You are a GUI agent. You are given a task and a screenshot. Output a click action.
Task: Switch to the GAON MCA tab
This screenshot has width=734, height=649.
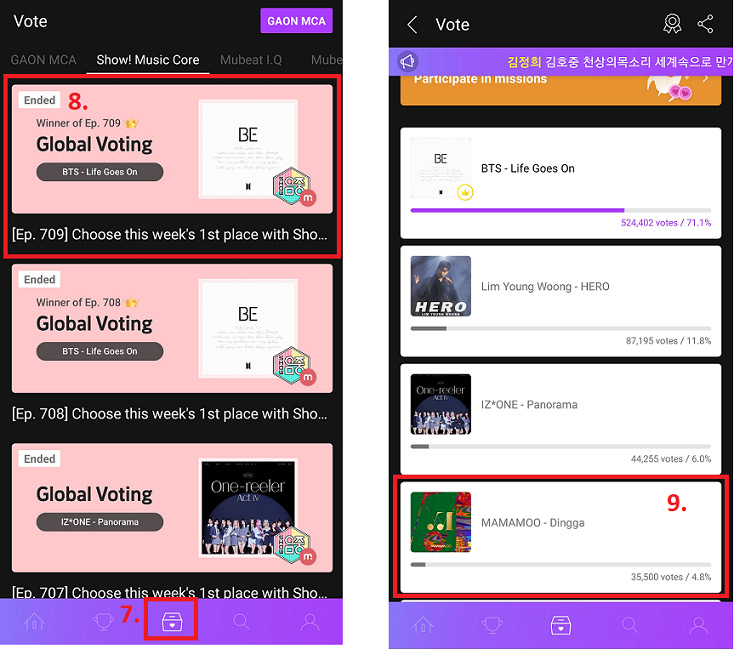pos(43,60)
